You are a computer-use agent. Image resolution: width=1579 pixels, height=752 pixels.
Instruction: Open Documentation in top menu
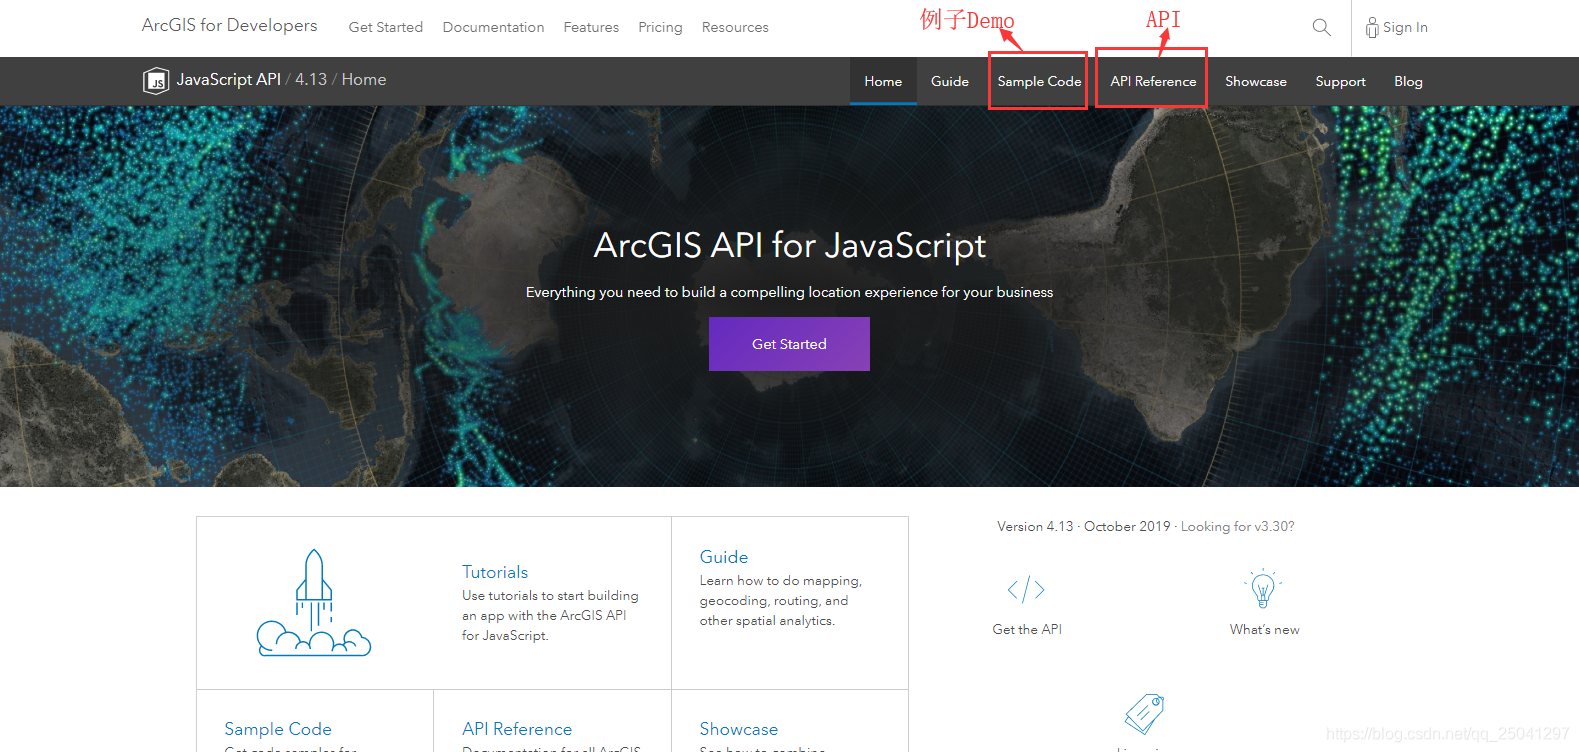[x=493, y=27]
